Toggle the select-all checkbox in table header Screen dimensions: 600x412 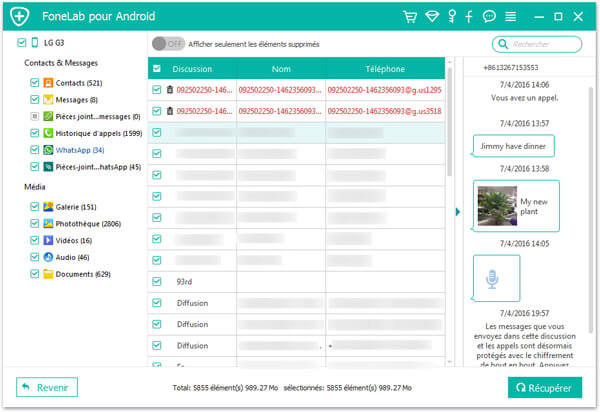pos(157,68)
